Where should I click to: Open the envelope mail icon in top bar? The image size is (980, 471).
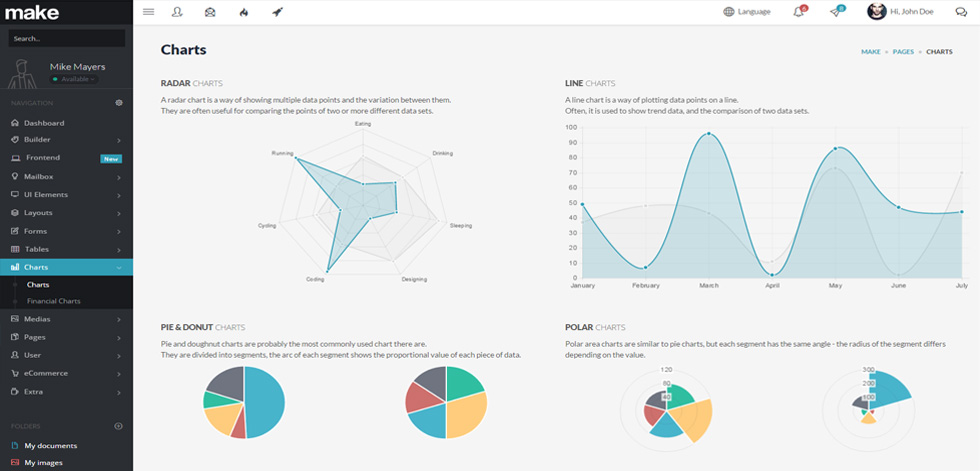[210, 11]
